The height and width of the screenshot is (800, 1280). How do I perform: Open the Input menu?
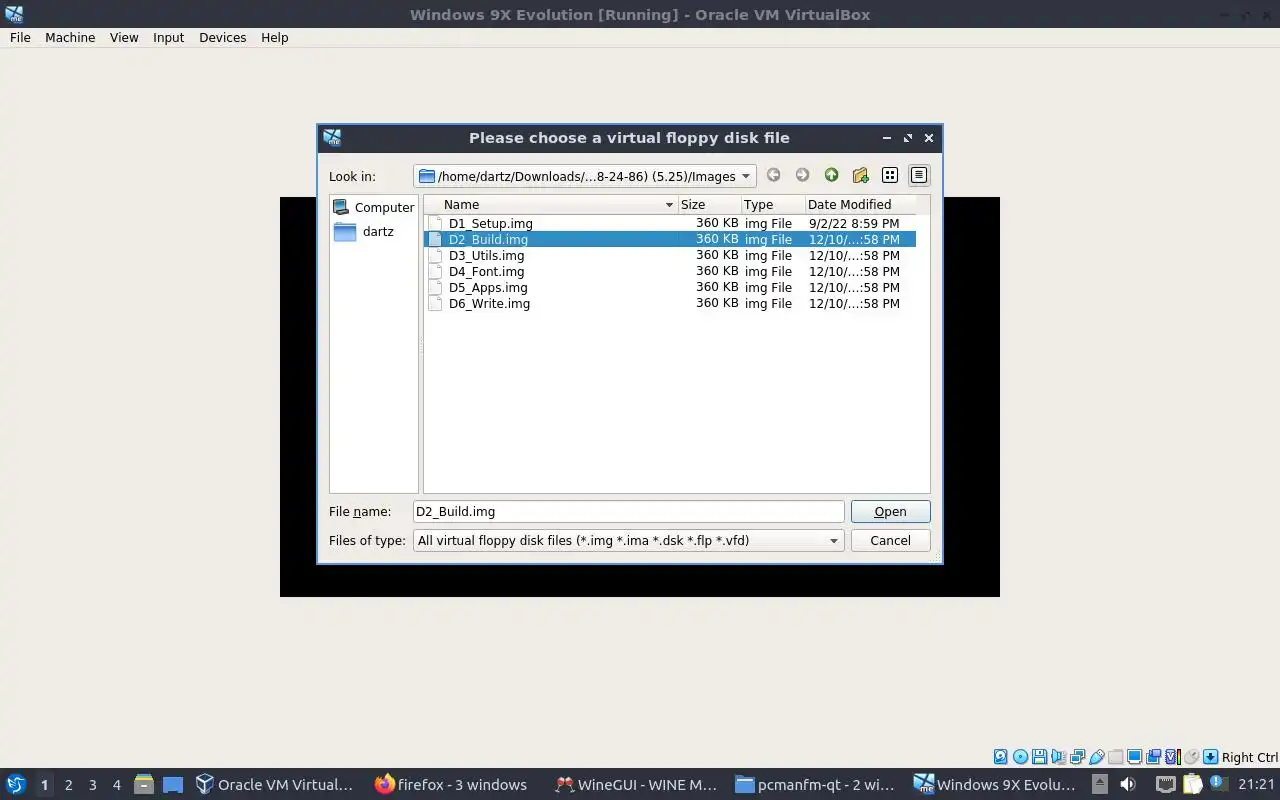click(168, 37)
